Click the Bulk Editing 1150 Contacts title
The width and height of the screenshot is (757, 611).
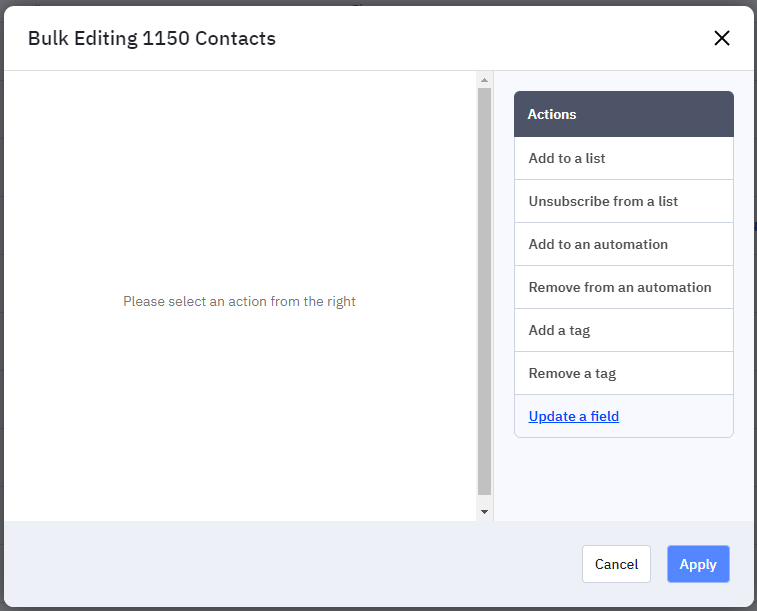[x=152, y=39]
